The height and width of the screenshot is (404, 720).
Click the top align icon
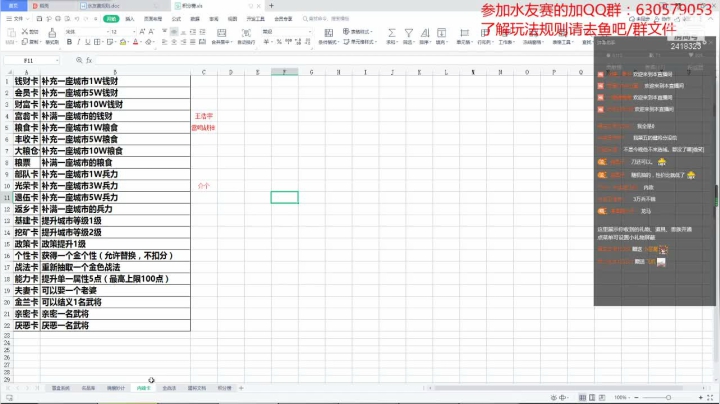pyautogui.click(x=164, y=32)
